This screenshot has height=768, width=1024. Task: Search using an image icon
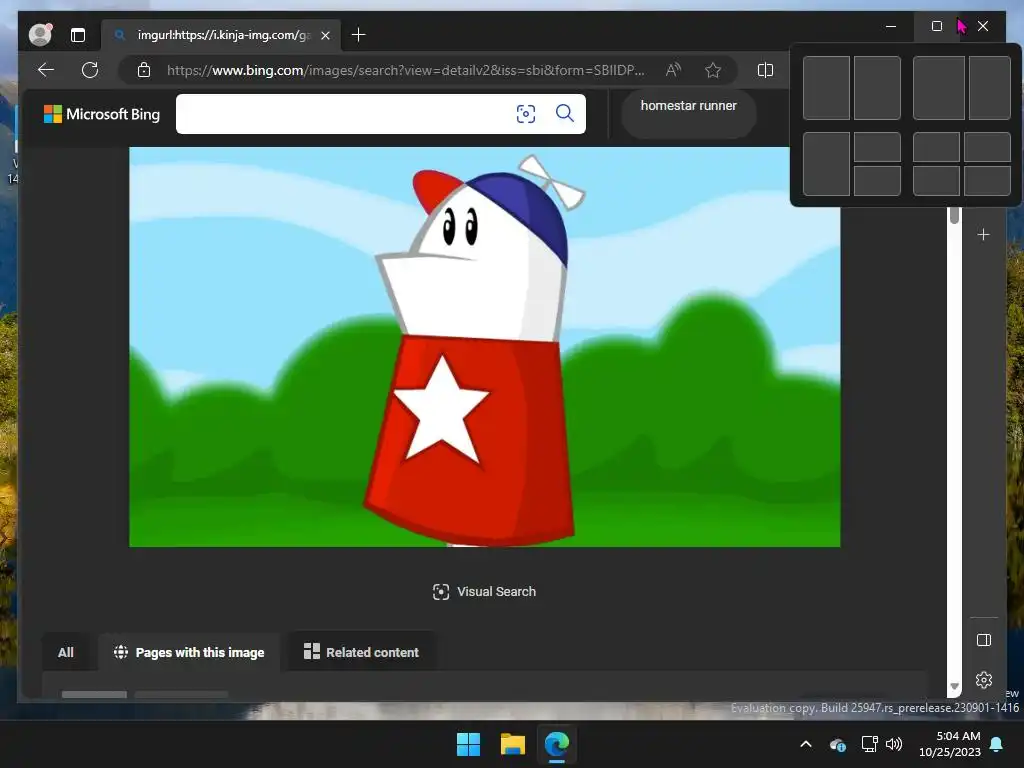tap(526, 114)
